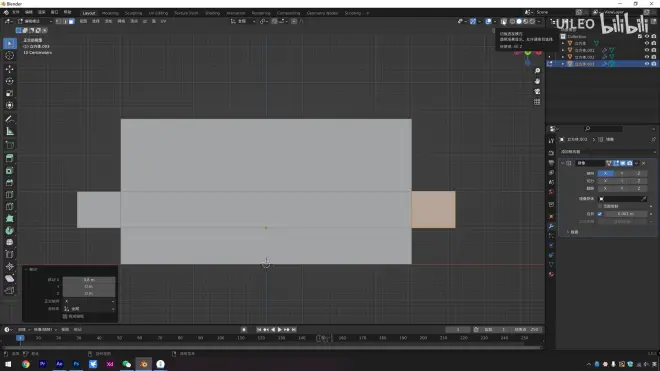Collapse the Mirror modifier panel
Viewport: 660px width, 371px height.
coord(563,163)
